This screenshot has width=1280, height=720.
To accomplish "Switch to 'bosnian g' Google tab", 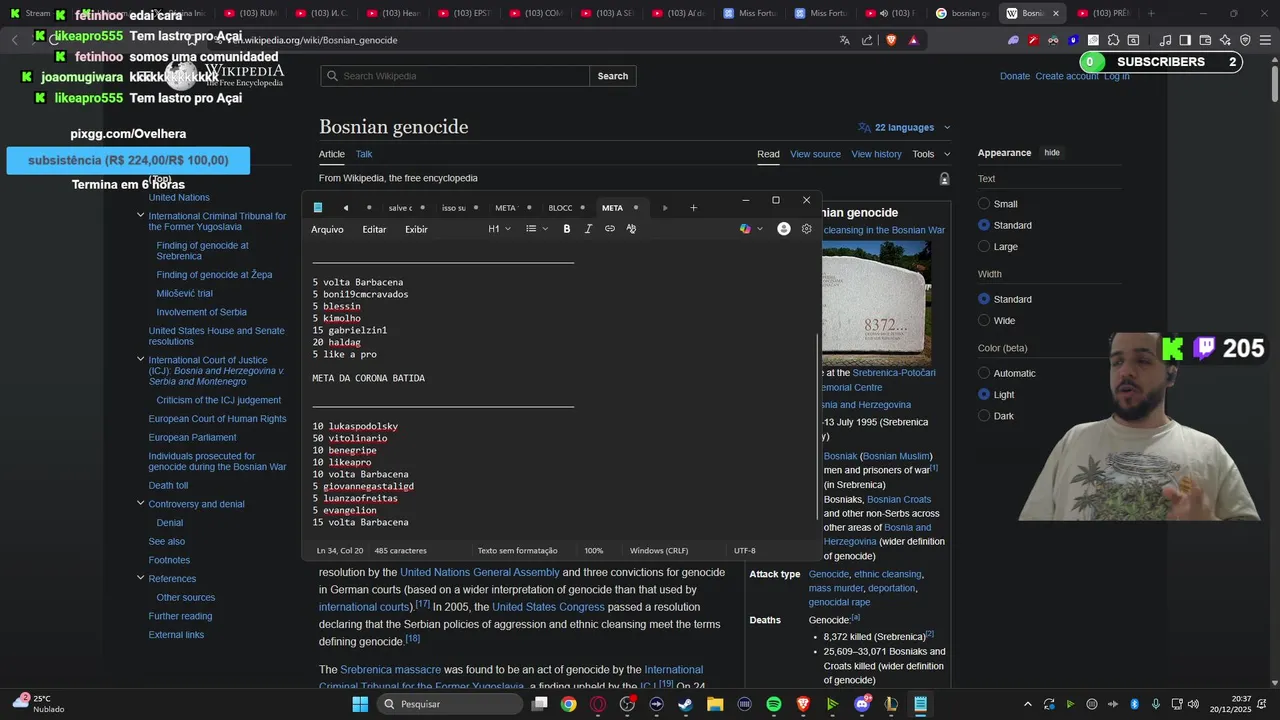I will coord(963,13).
